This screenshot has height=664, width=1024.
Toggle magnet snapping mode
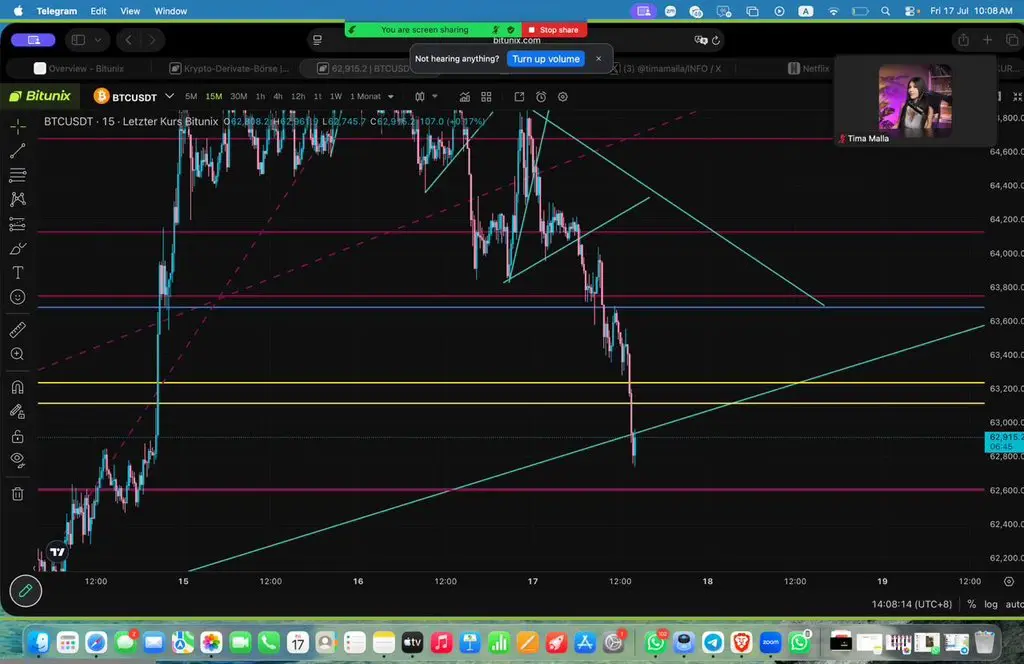18,387
